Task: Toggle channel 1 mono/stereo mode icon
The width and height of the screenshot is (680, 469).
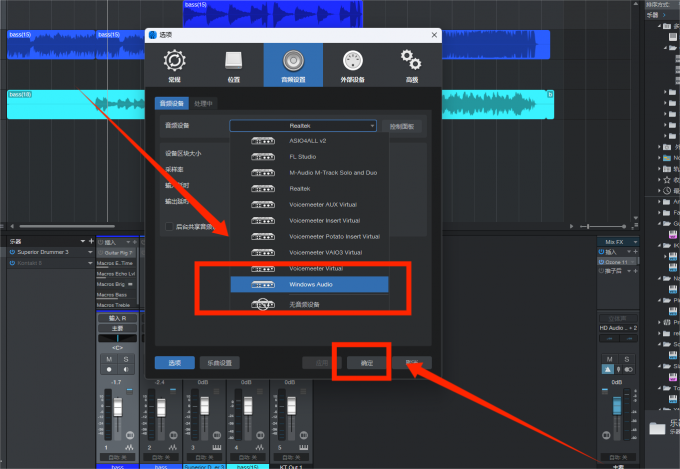Action: click(x=130, y=435)
